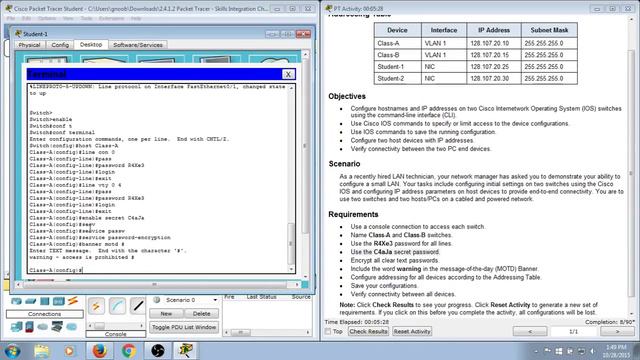Click the connection types horizontal scrollbar
This screenshot has height=360, width=640.
116,326
